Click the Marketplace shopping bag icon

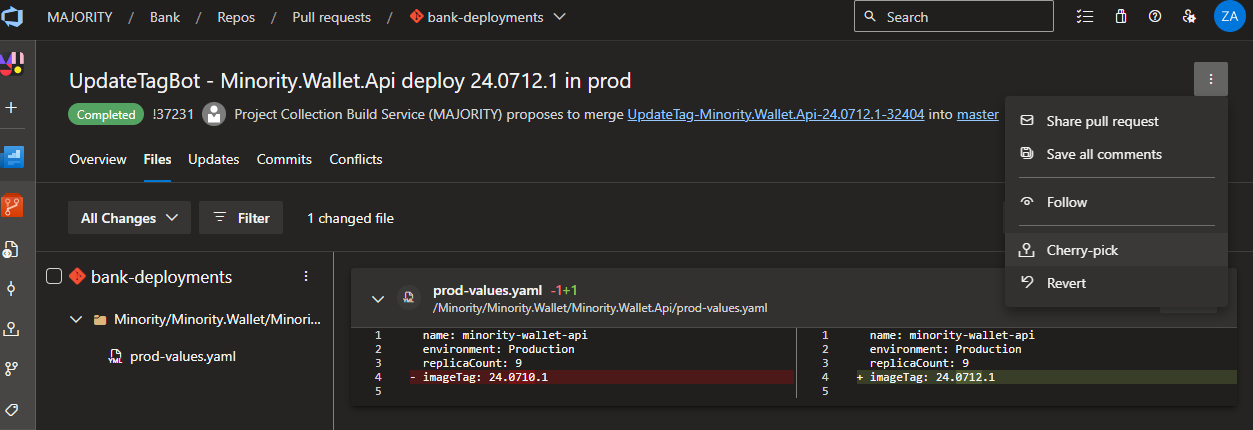coord(1121,17)
